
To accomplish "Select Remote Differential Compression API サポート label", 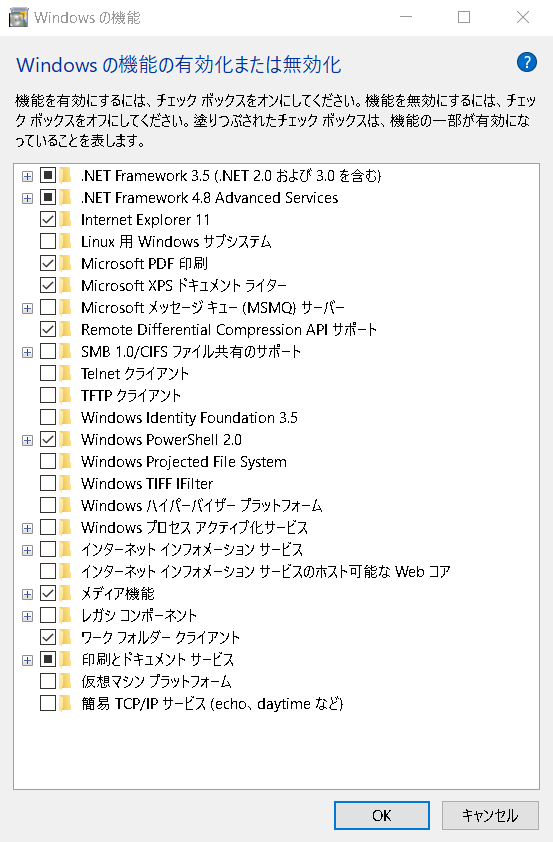I will tap(229, 330).
